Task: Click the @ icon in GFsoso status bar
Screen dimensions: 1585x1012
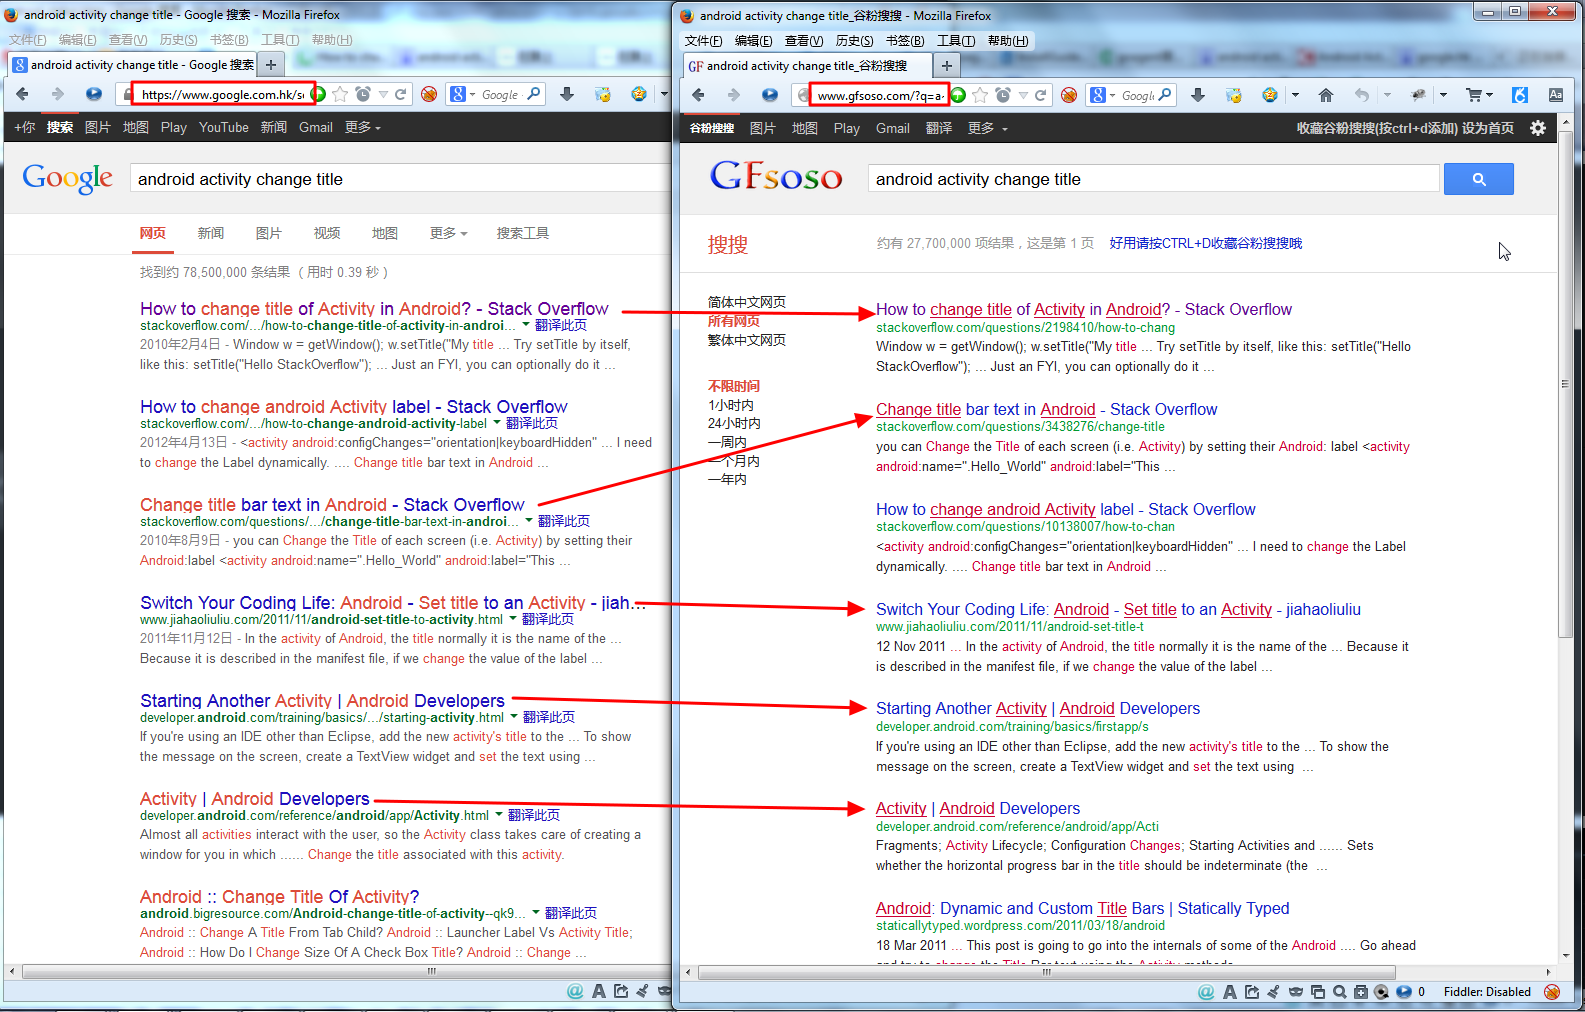Action: click(x=1206, y=992)
